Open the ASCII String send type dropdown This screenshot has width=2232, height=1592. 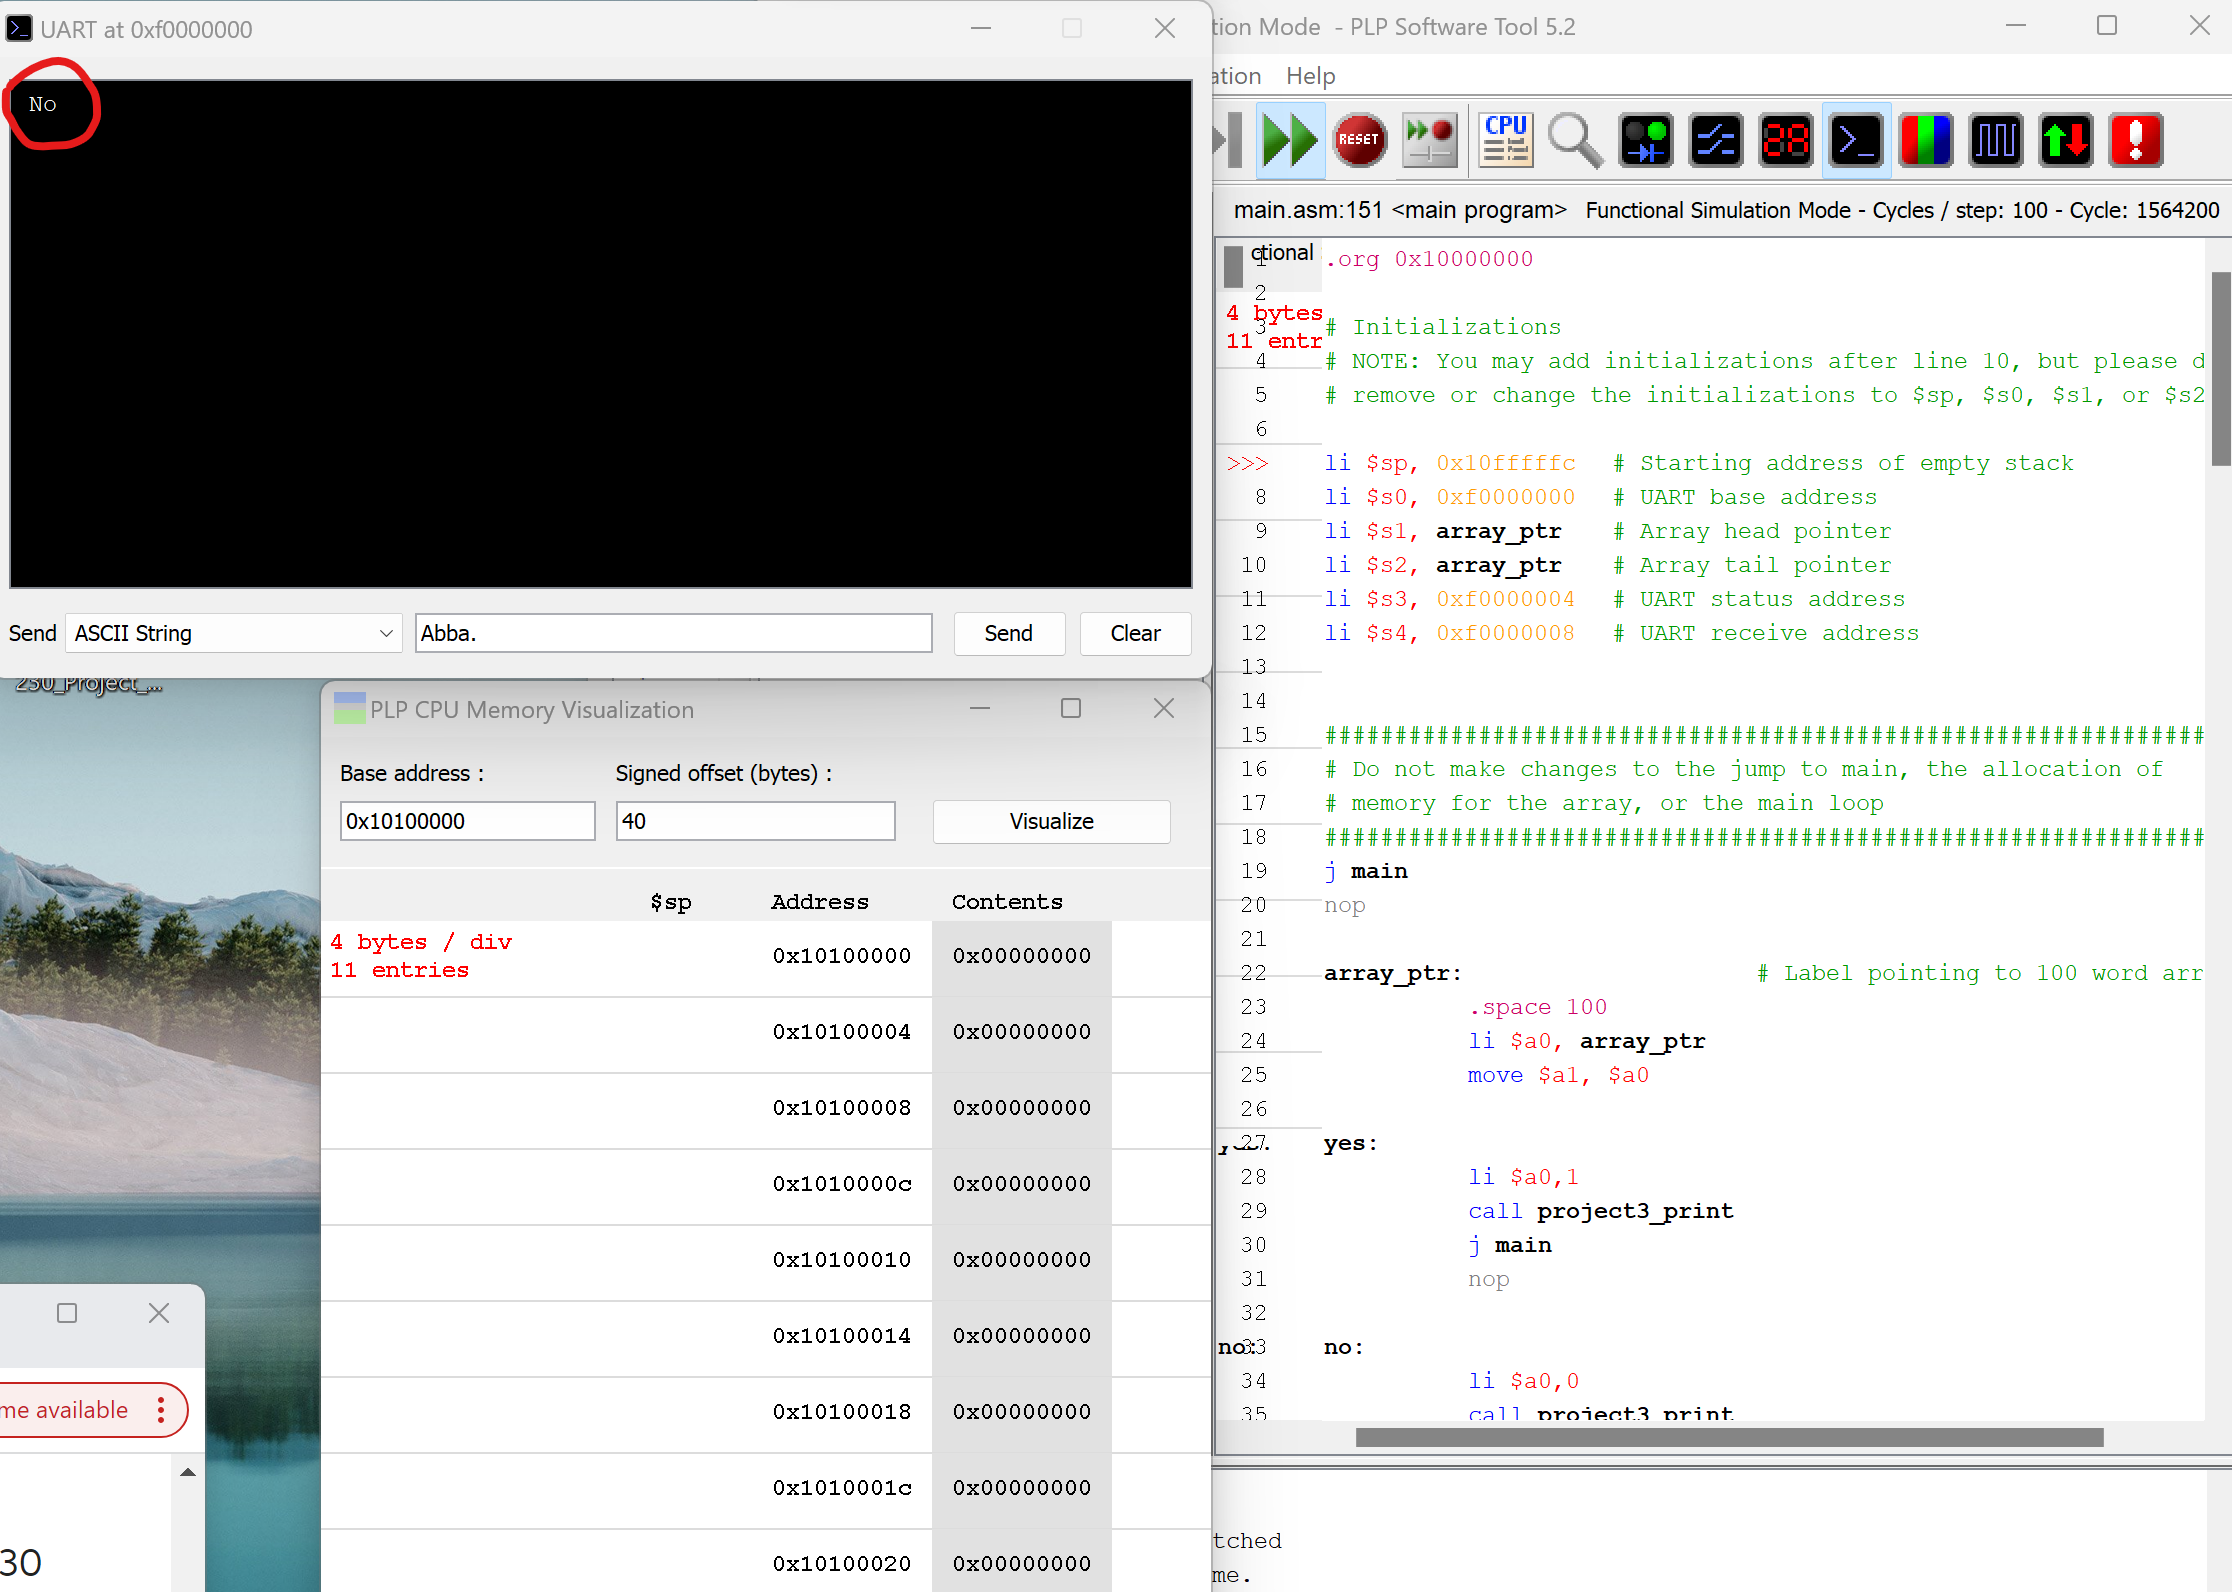(x=233, y=633)
